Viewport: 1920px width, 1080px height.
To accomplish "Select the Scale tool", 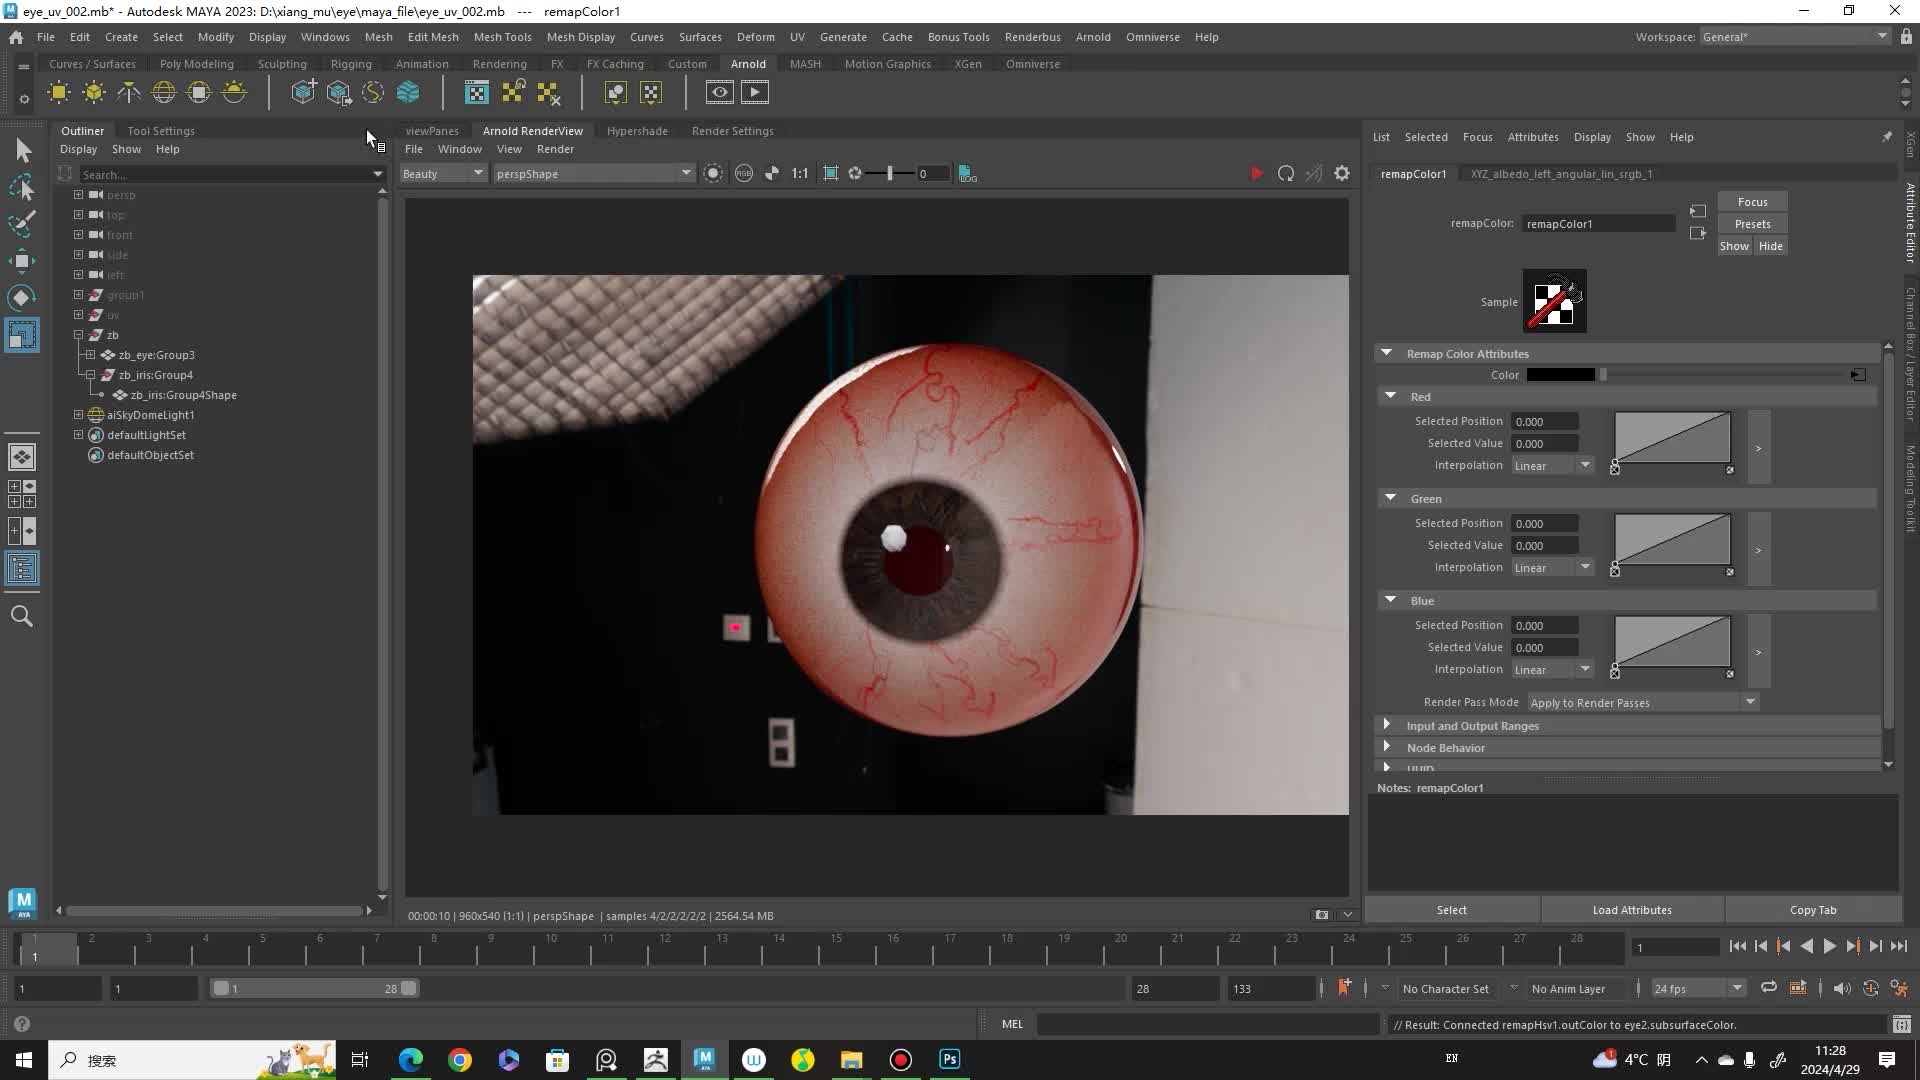I will 22,335.
